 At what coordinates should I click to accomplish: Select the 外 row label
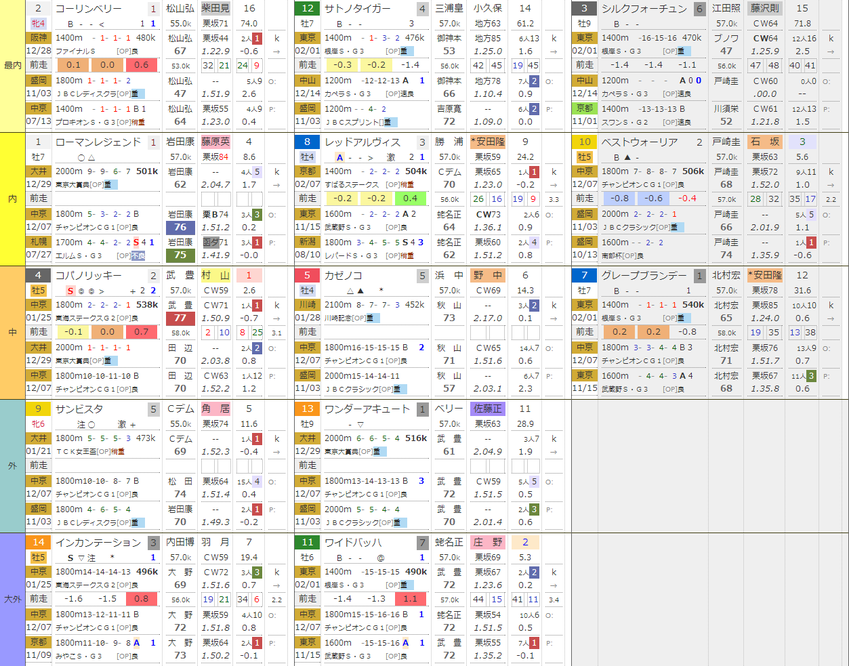pos(12,466)
